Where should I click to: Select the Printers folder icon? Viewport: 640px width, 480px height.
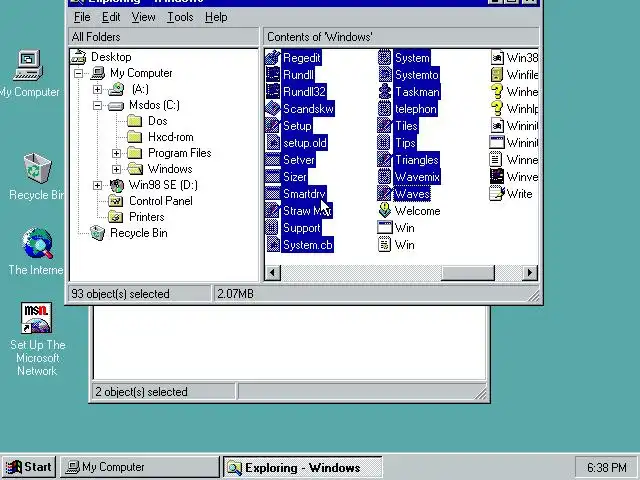(116, 217)
